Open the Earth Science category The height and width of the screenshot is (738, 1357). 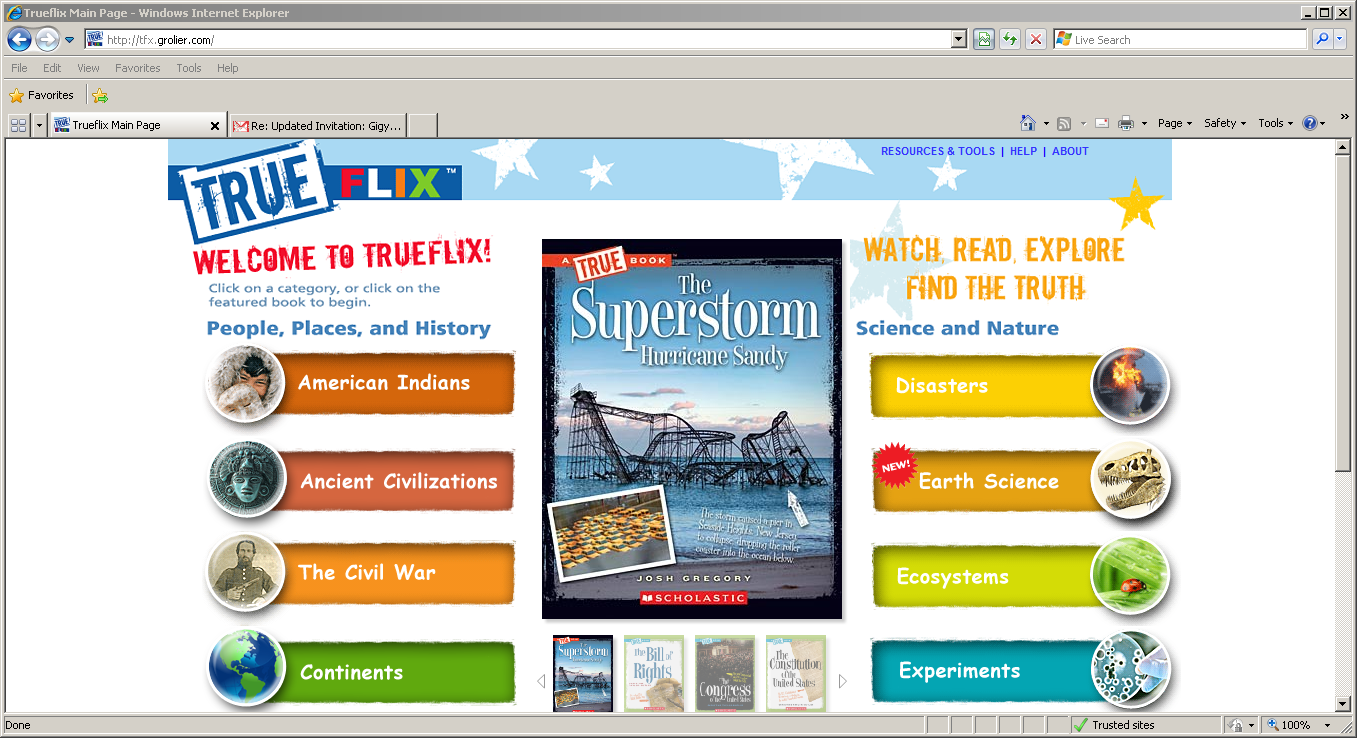(x=1020, y=481)
